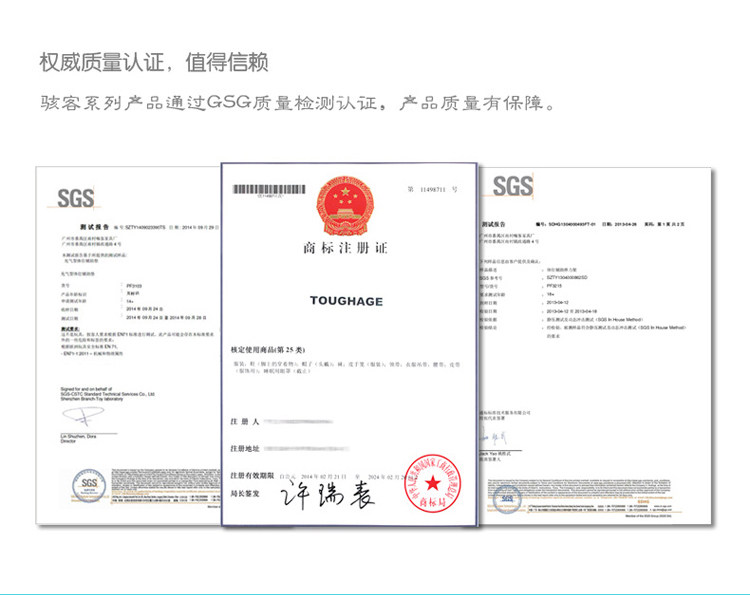Click the signature on the right SGS report
The image size is (750, 595).
click(493, 437)
